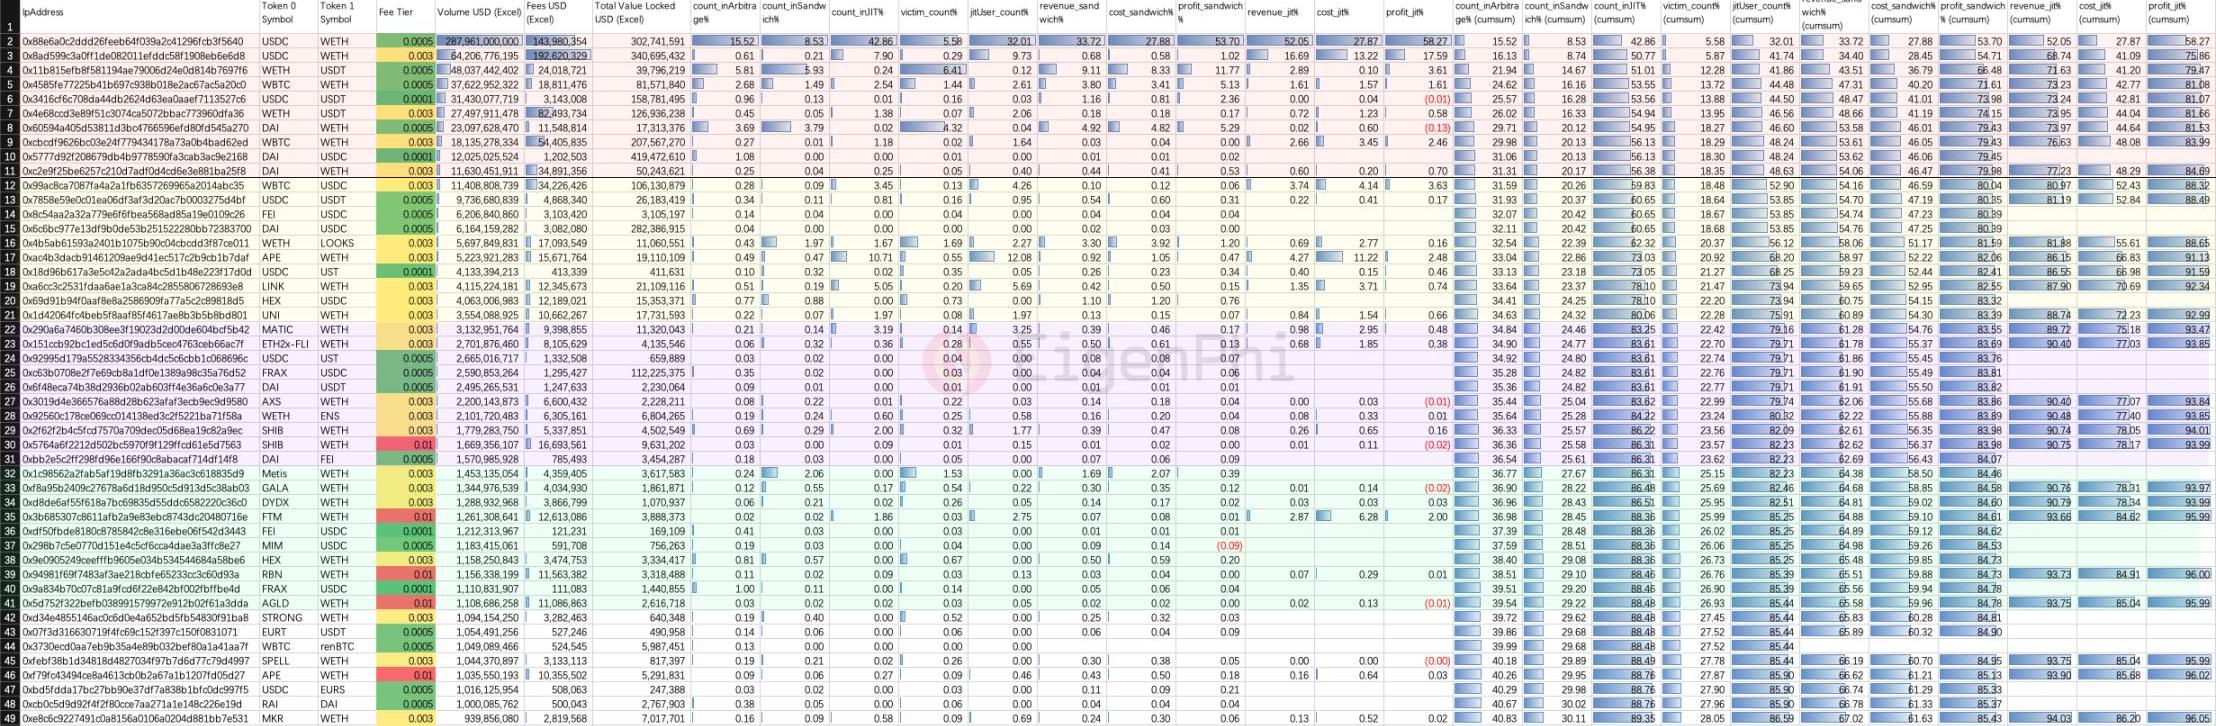Screen dimensions: 2216x726
Task: Select the Token 0 Symbol header cell
Action: point(287,13)
